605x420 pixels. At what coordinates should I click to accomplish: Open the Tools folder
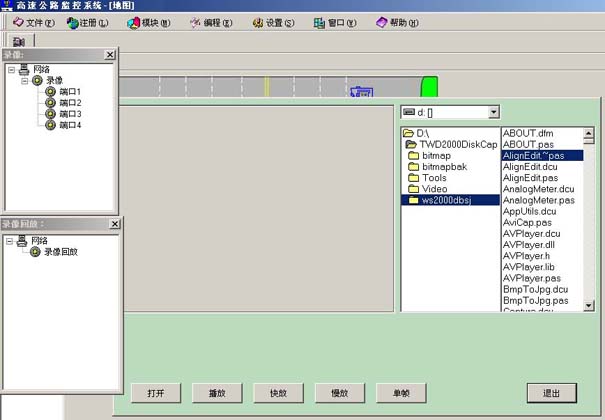coord(434,178)
